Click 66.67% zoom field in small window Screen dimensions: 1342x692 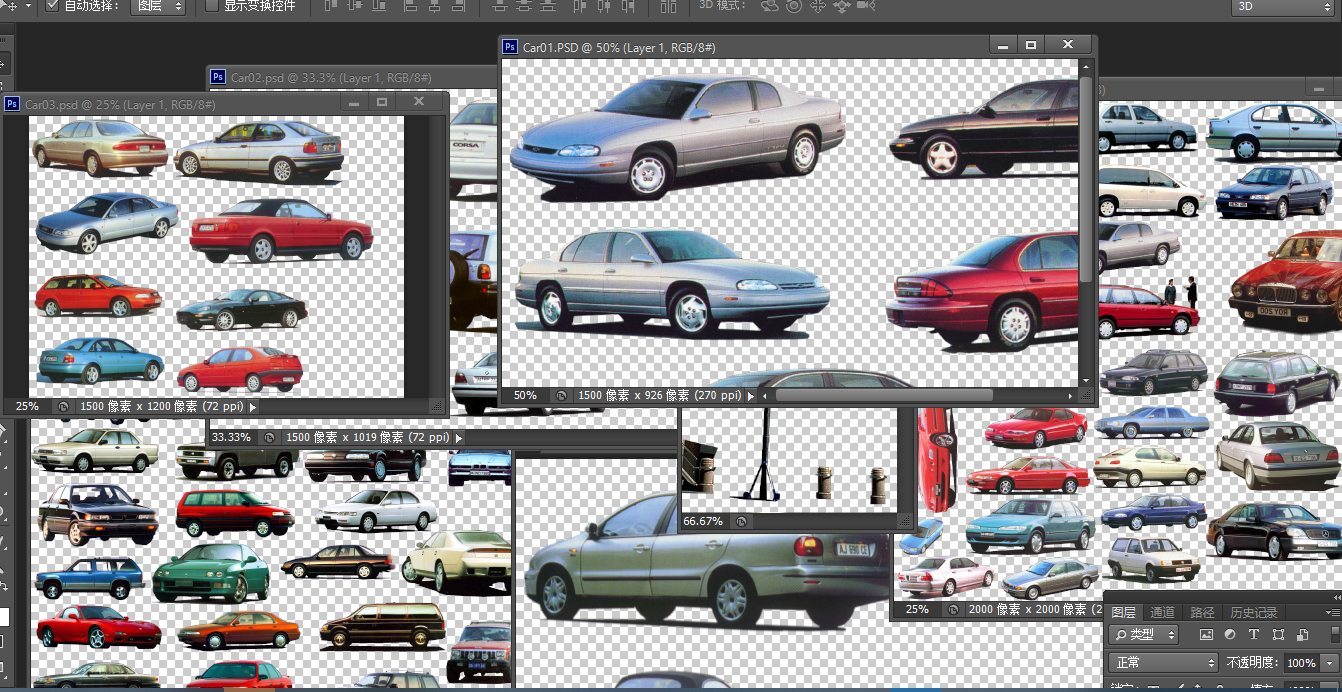(x=703, y=521)
